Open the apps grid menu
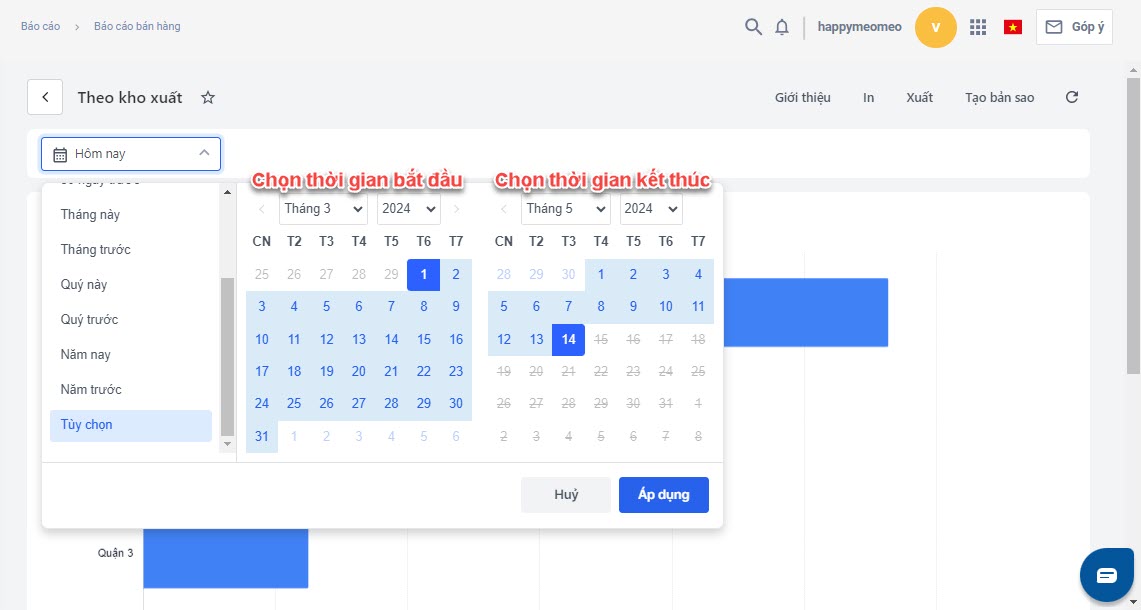This screenshot has width=1141, height=610. click(978, 27)
